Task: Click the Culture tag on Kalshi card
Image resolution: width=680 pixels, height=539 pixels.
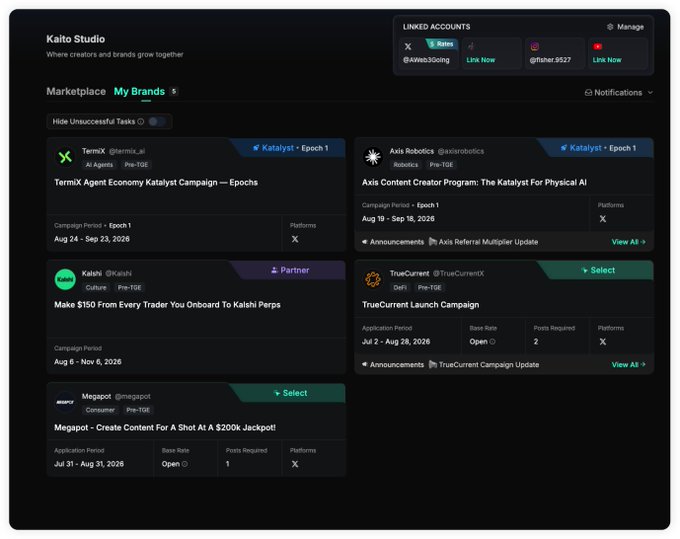Action: [96, 287]
